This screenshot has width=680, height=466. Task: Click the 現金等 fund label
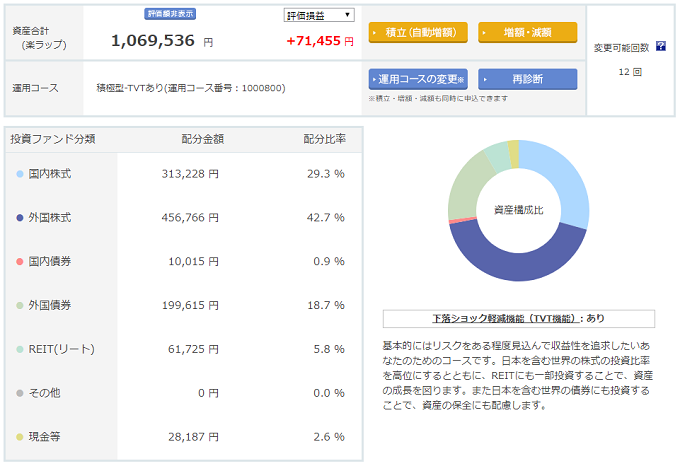coord(44,437)
